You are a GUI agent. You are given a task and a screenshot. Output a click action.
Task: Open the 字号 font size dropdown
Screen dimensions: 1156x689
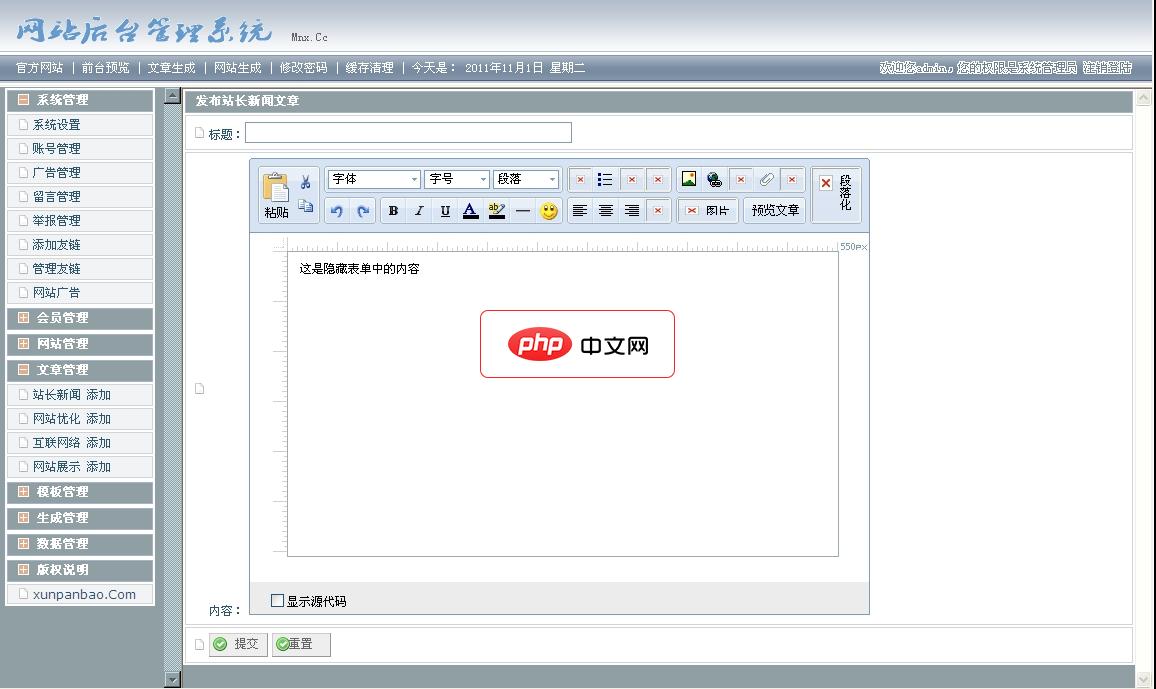(x=458, y=179)
